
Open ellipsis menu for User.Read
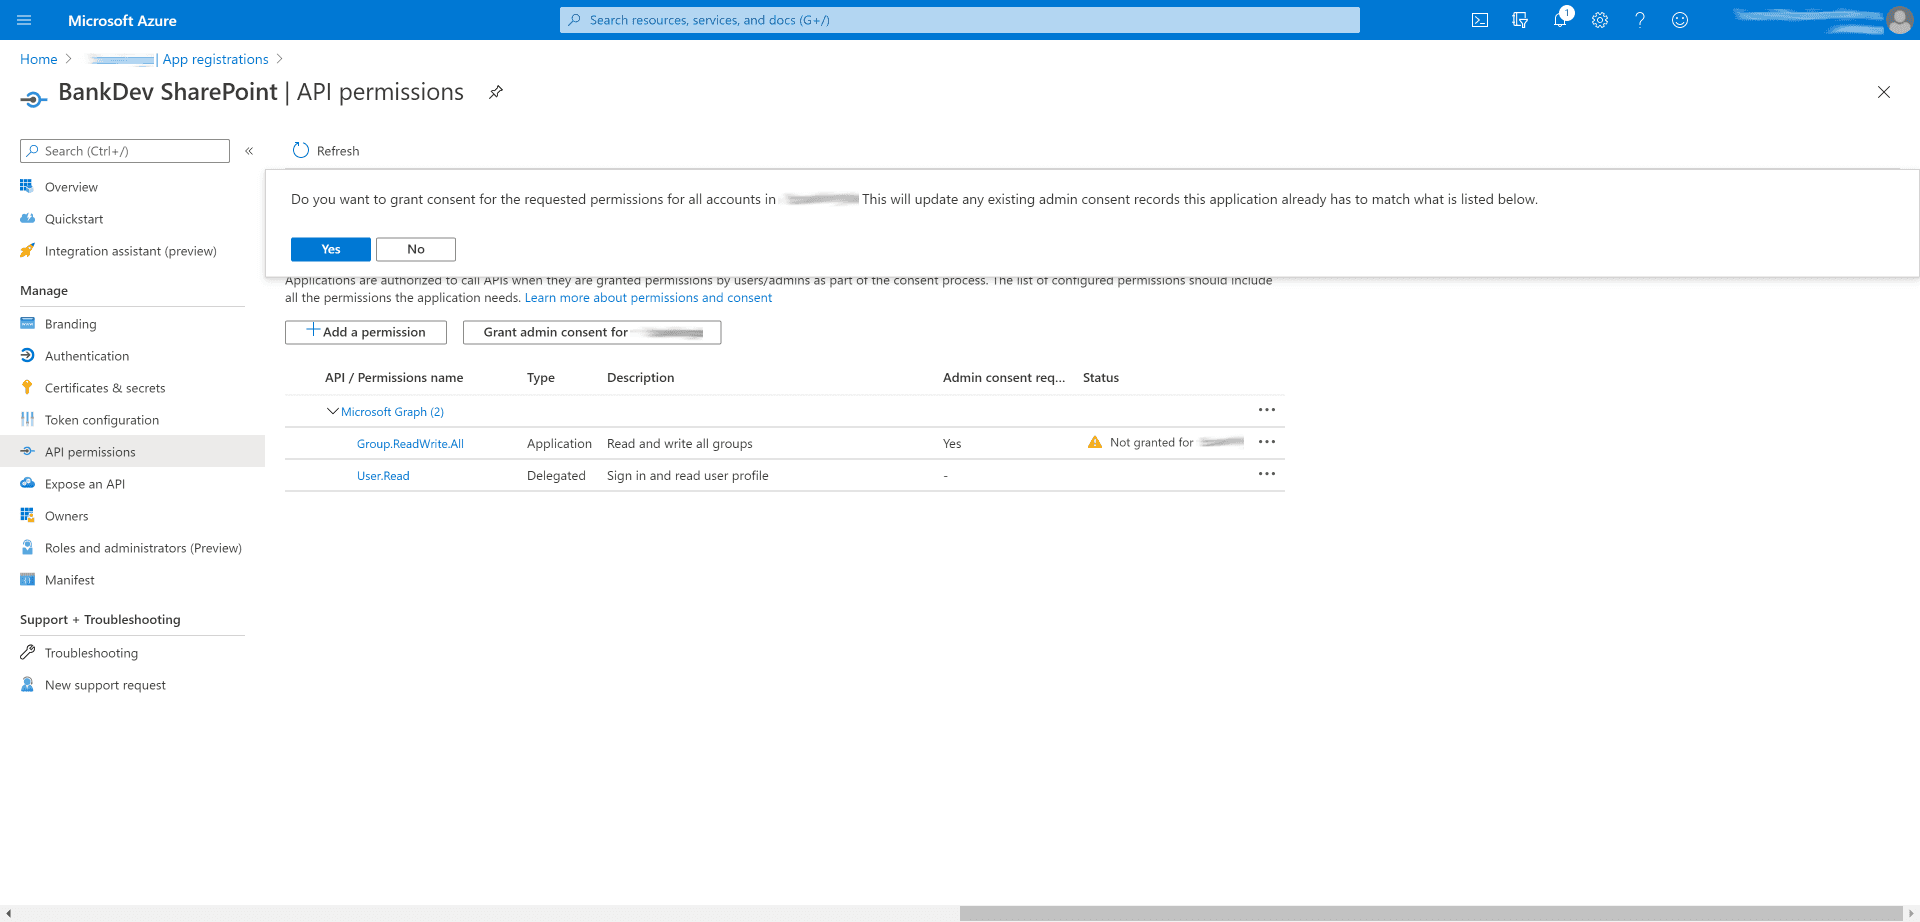[1267, 474]
